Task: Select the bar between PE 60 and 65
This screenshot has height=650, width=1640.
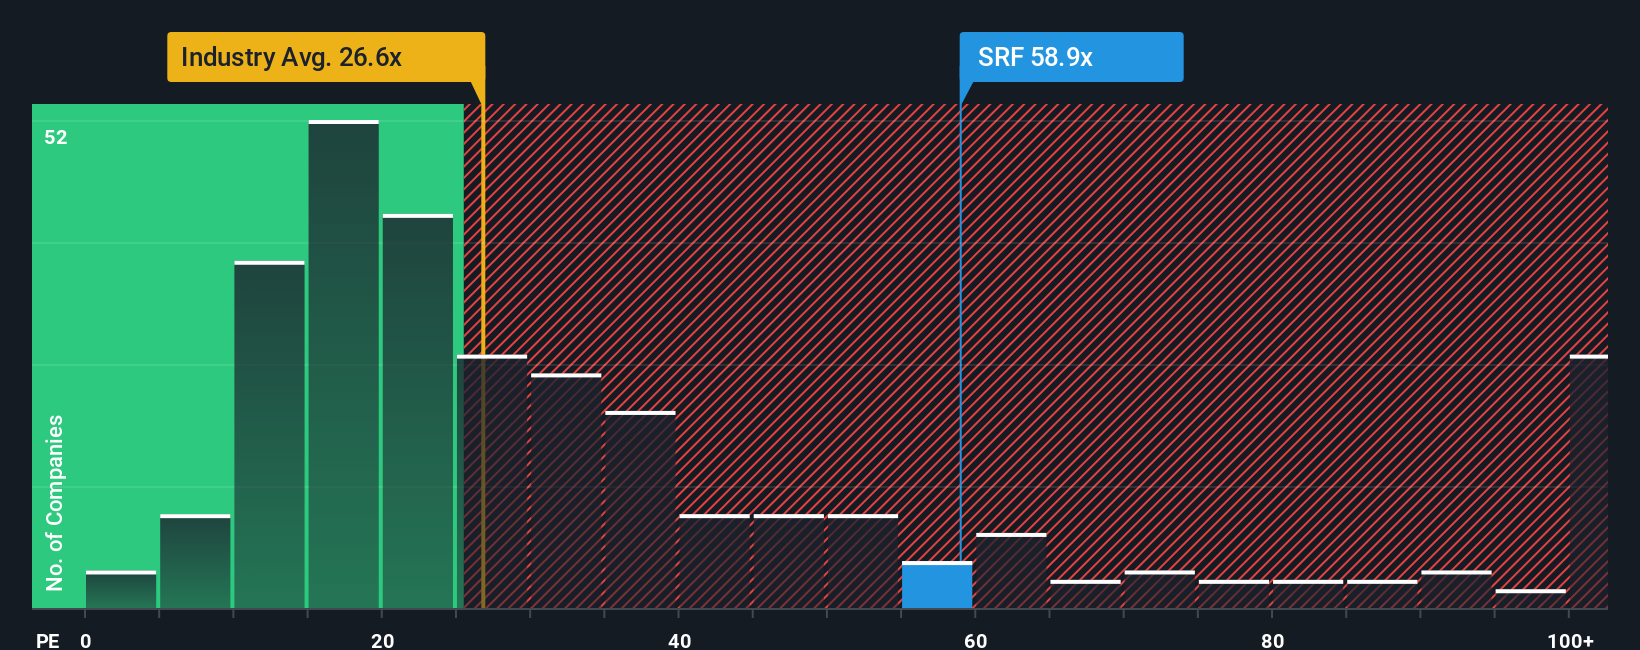Action: tap(1011, 572)
